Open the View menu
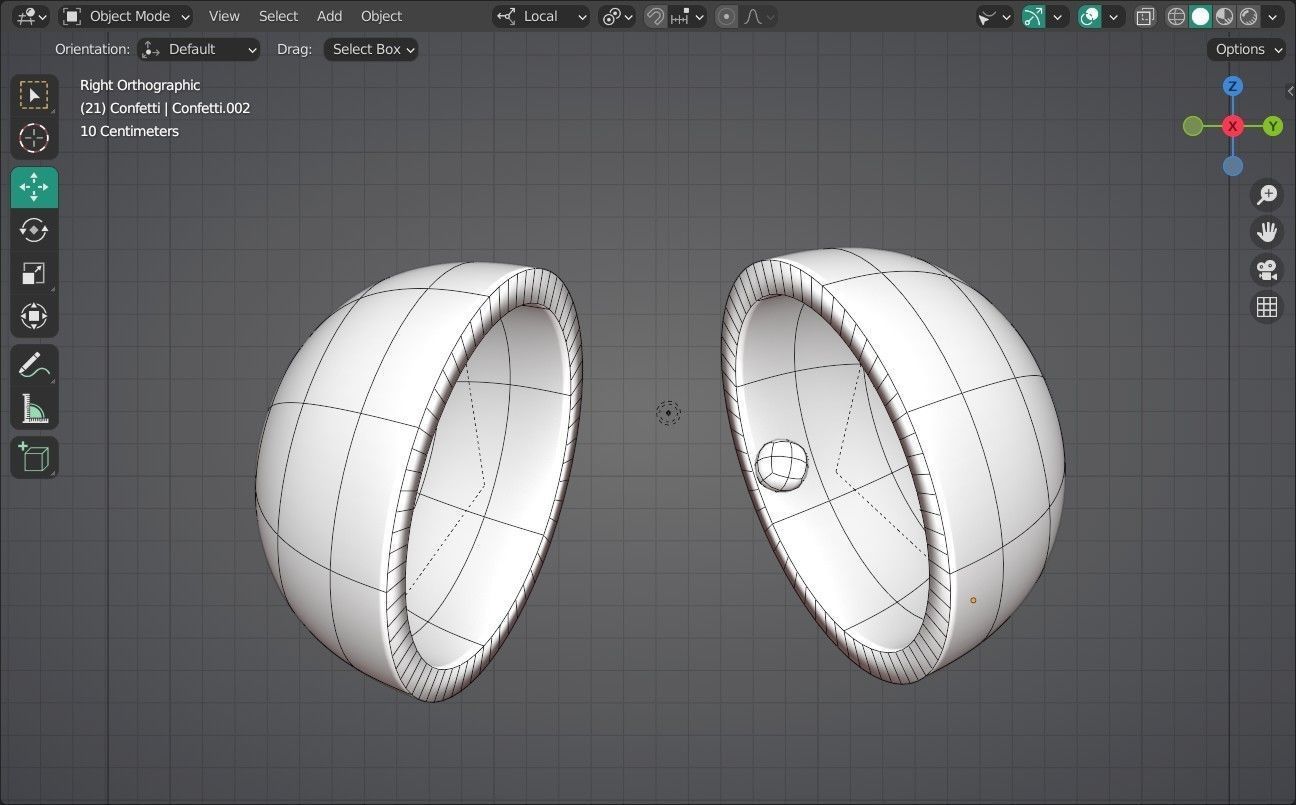1296x805 pixels. 224,16
